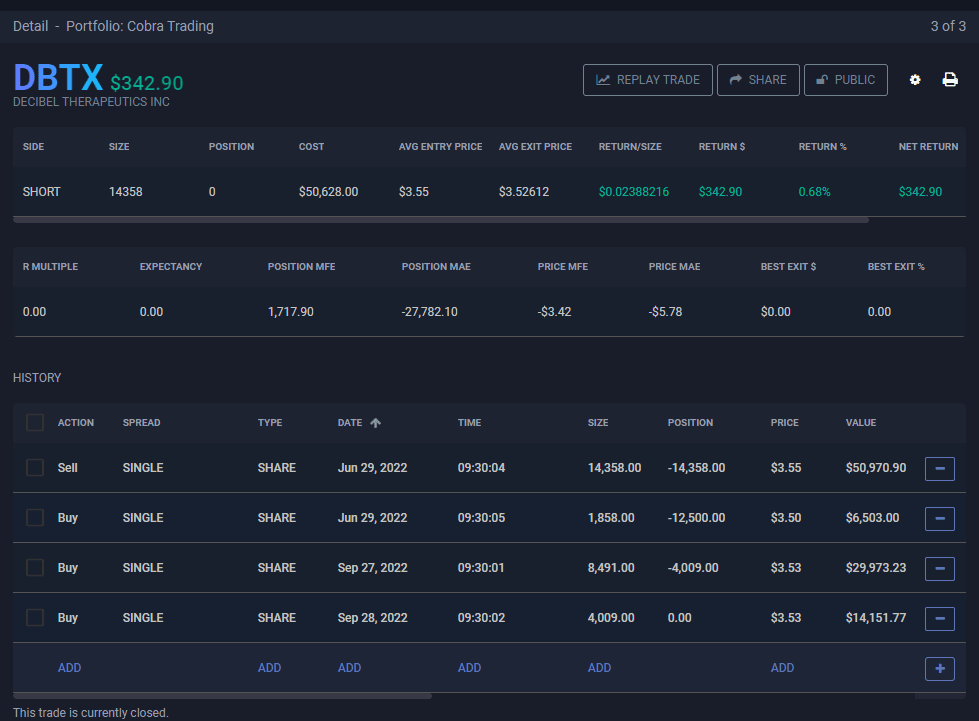Share this DBTX trade
This screenshot has width=979, height=721.
coord(757,80)
